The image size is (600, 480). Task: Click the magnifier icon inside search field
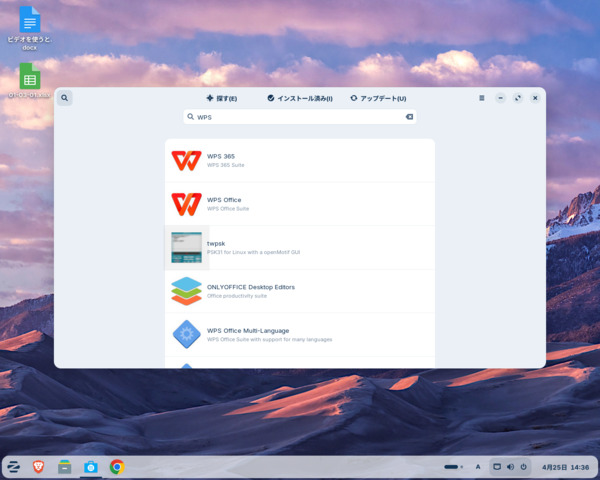pos(190,117)
